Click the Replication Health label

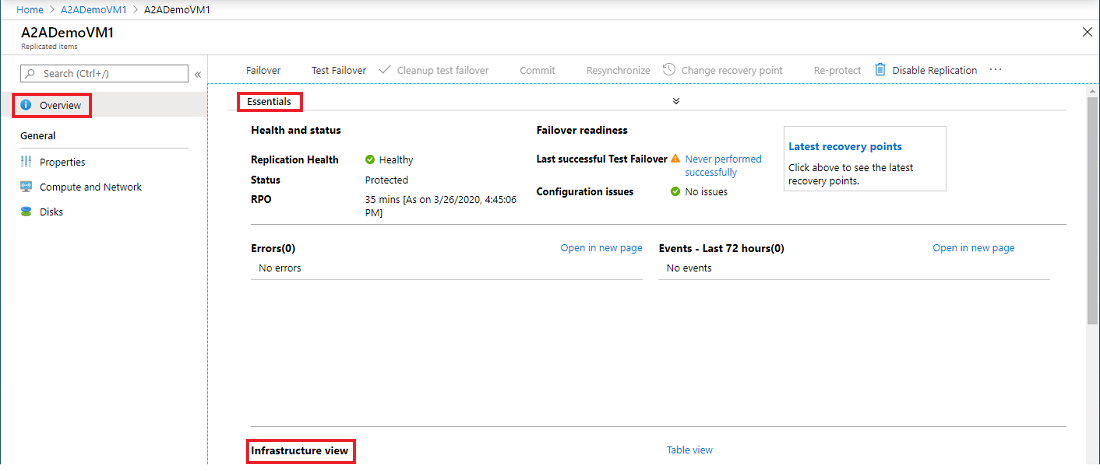[x=295, y=159]
